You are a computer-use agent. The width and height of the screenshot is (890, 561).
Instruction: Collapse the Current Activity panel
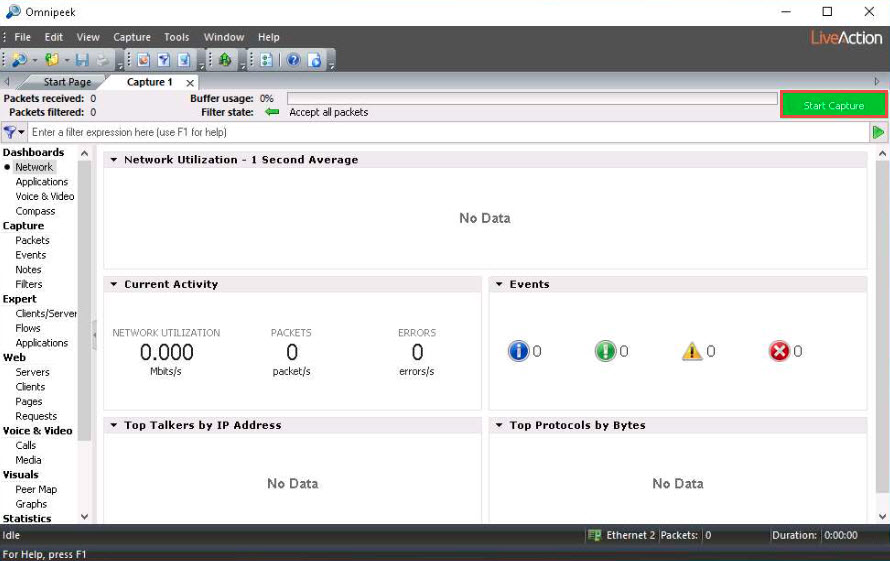pos(114,284)
